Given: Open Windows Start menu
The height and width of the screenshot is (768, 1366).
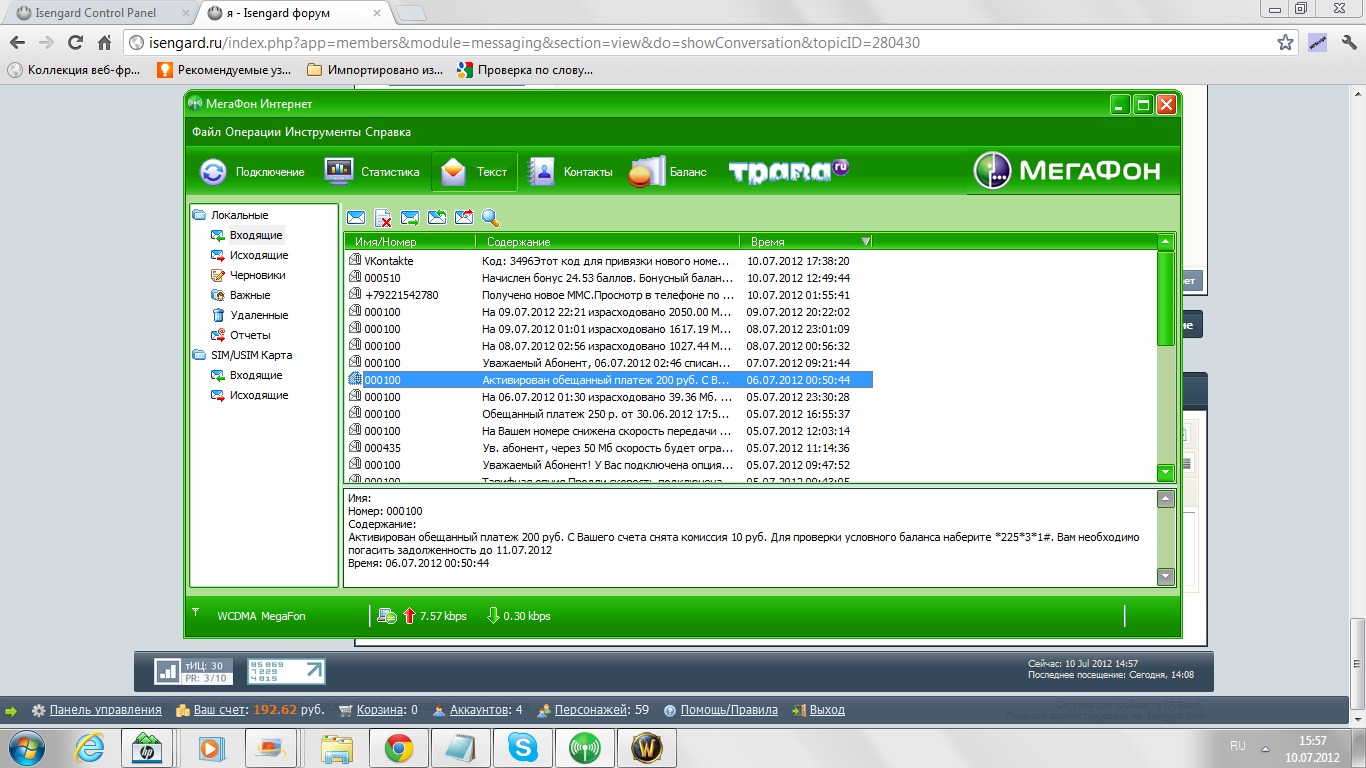Looking at the screenshot, I should (x=25, y=747).
